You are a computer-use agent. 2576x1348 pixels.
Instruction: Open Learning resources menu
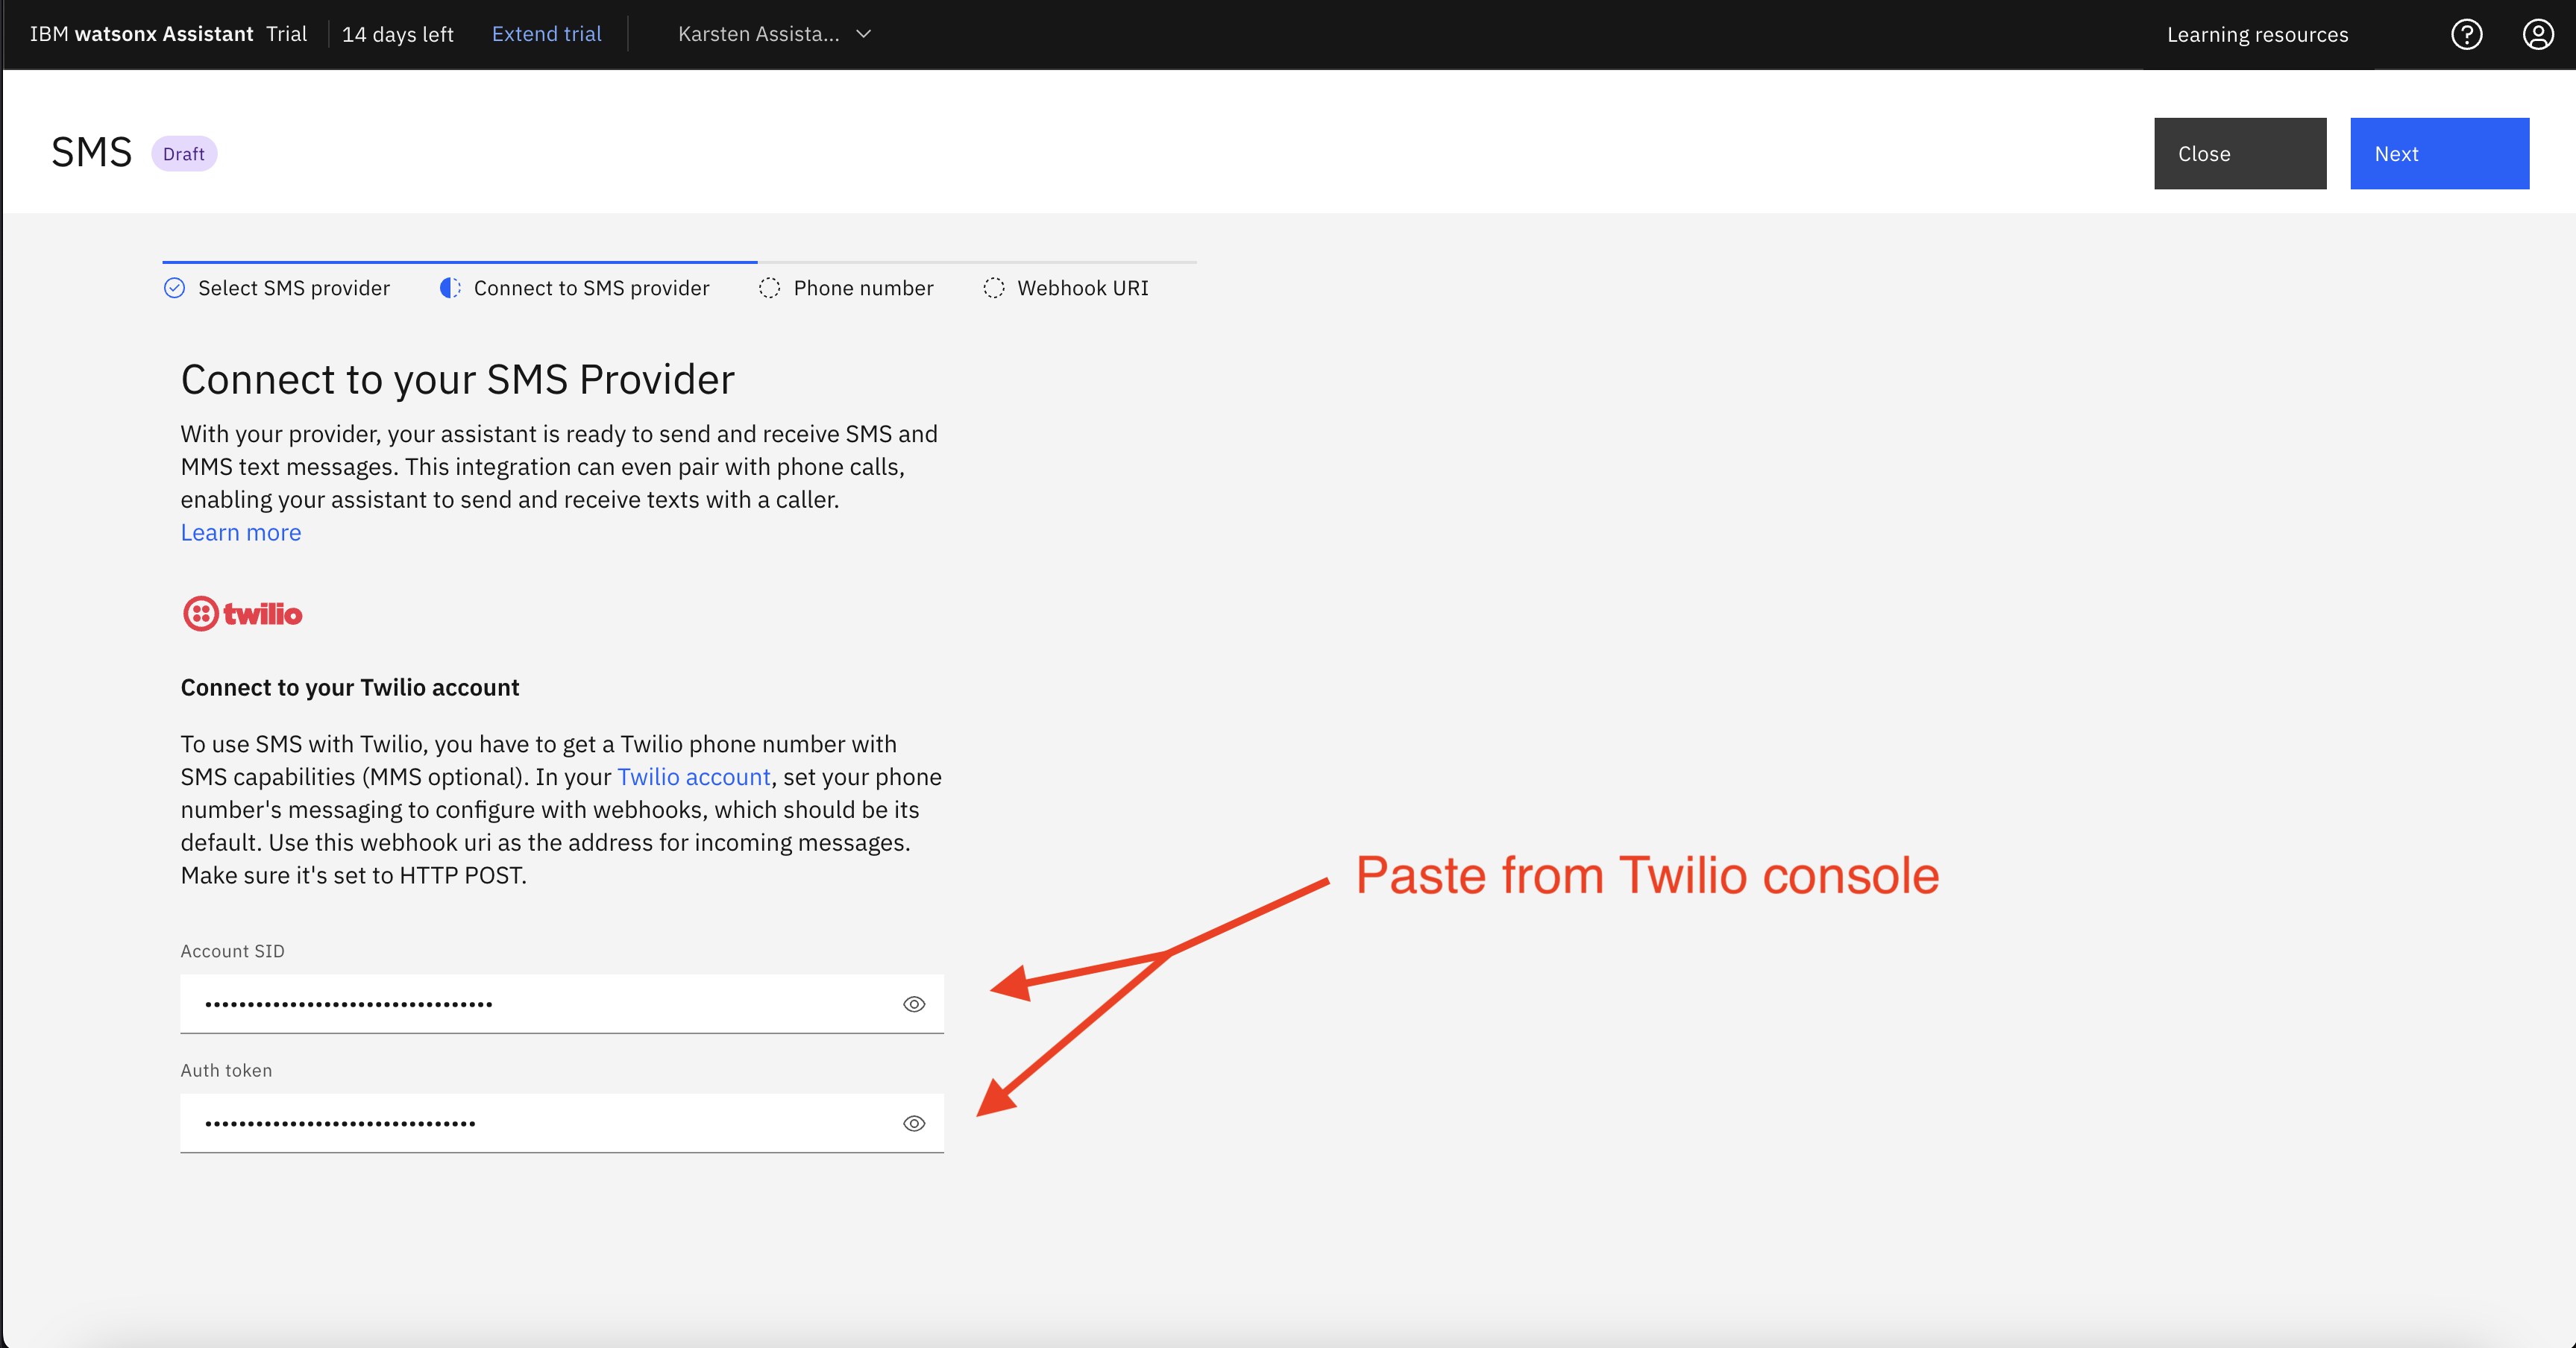coord(2257,34)
